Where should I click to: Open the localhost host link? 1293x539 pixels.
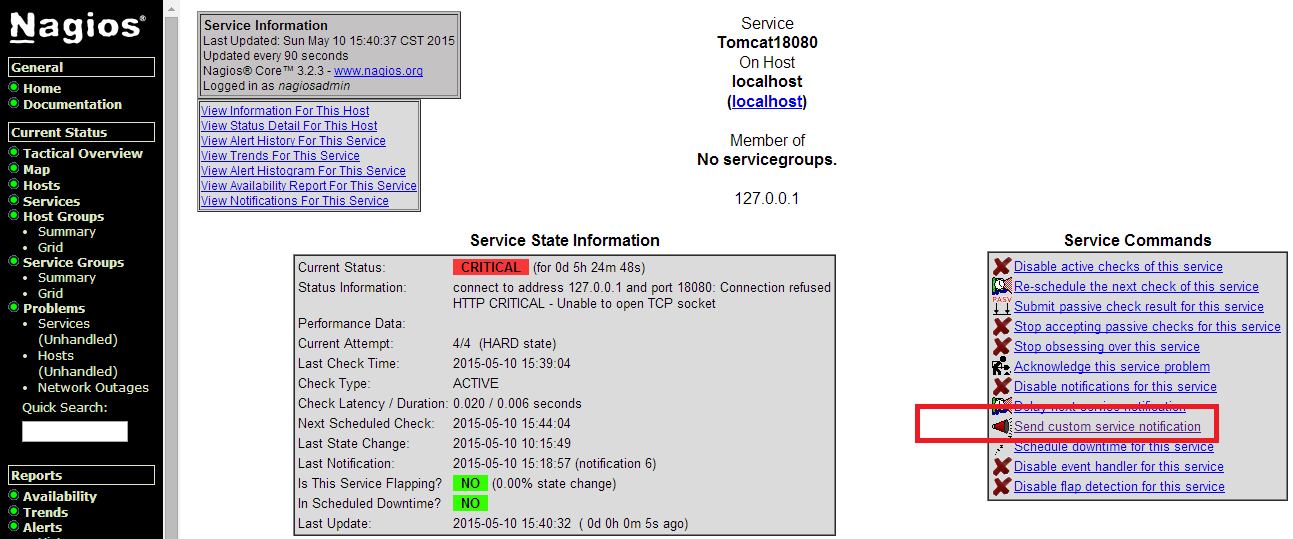point(767,101)
